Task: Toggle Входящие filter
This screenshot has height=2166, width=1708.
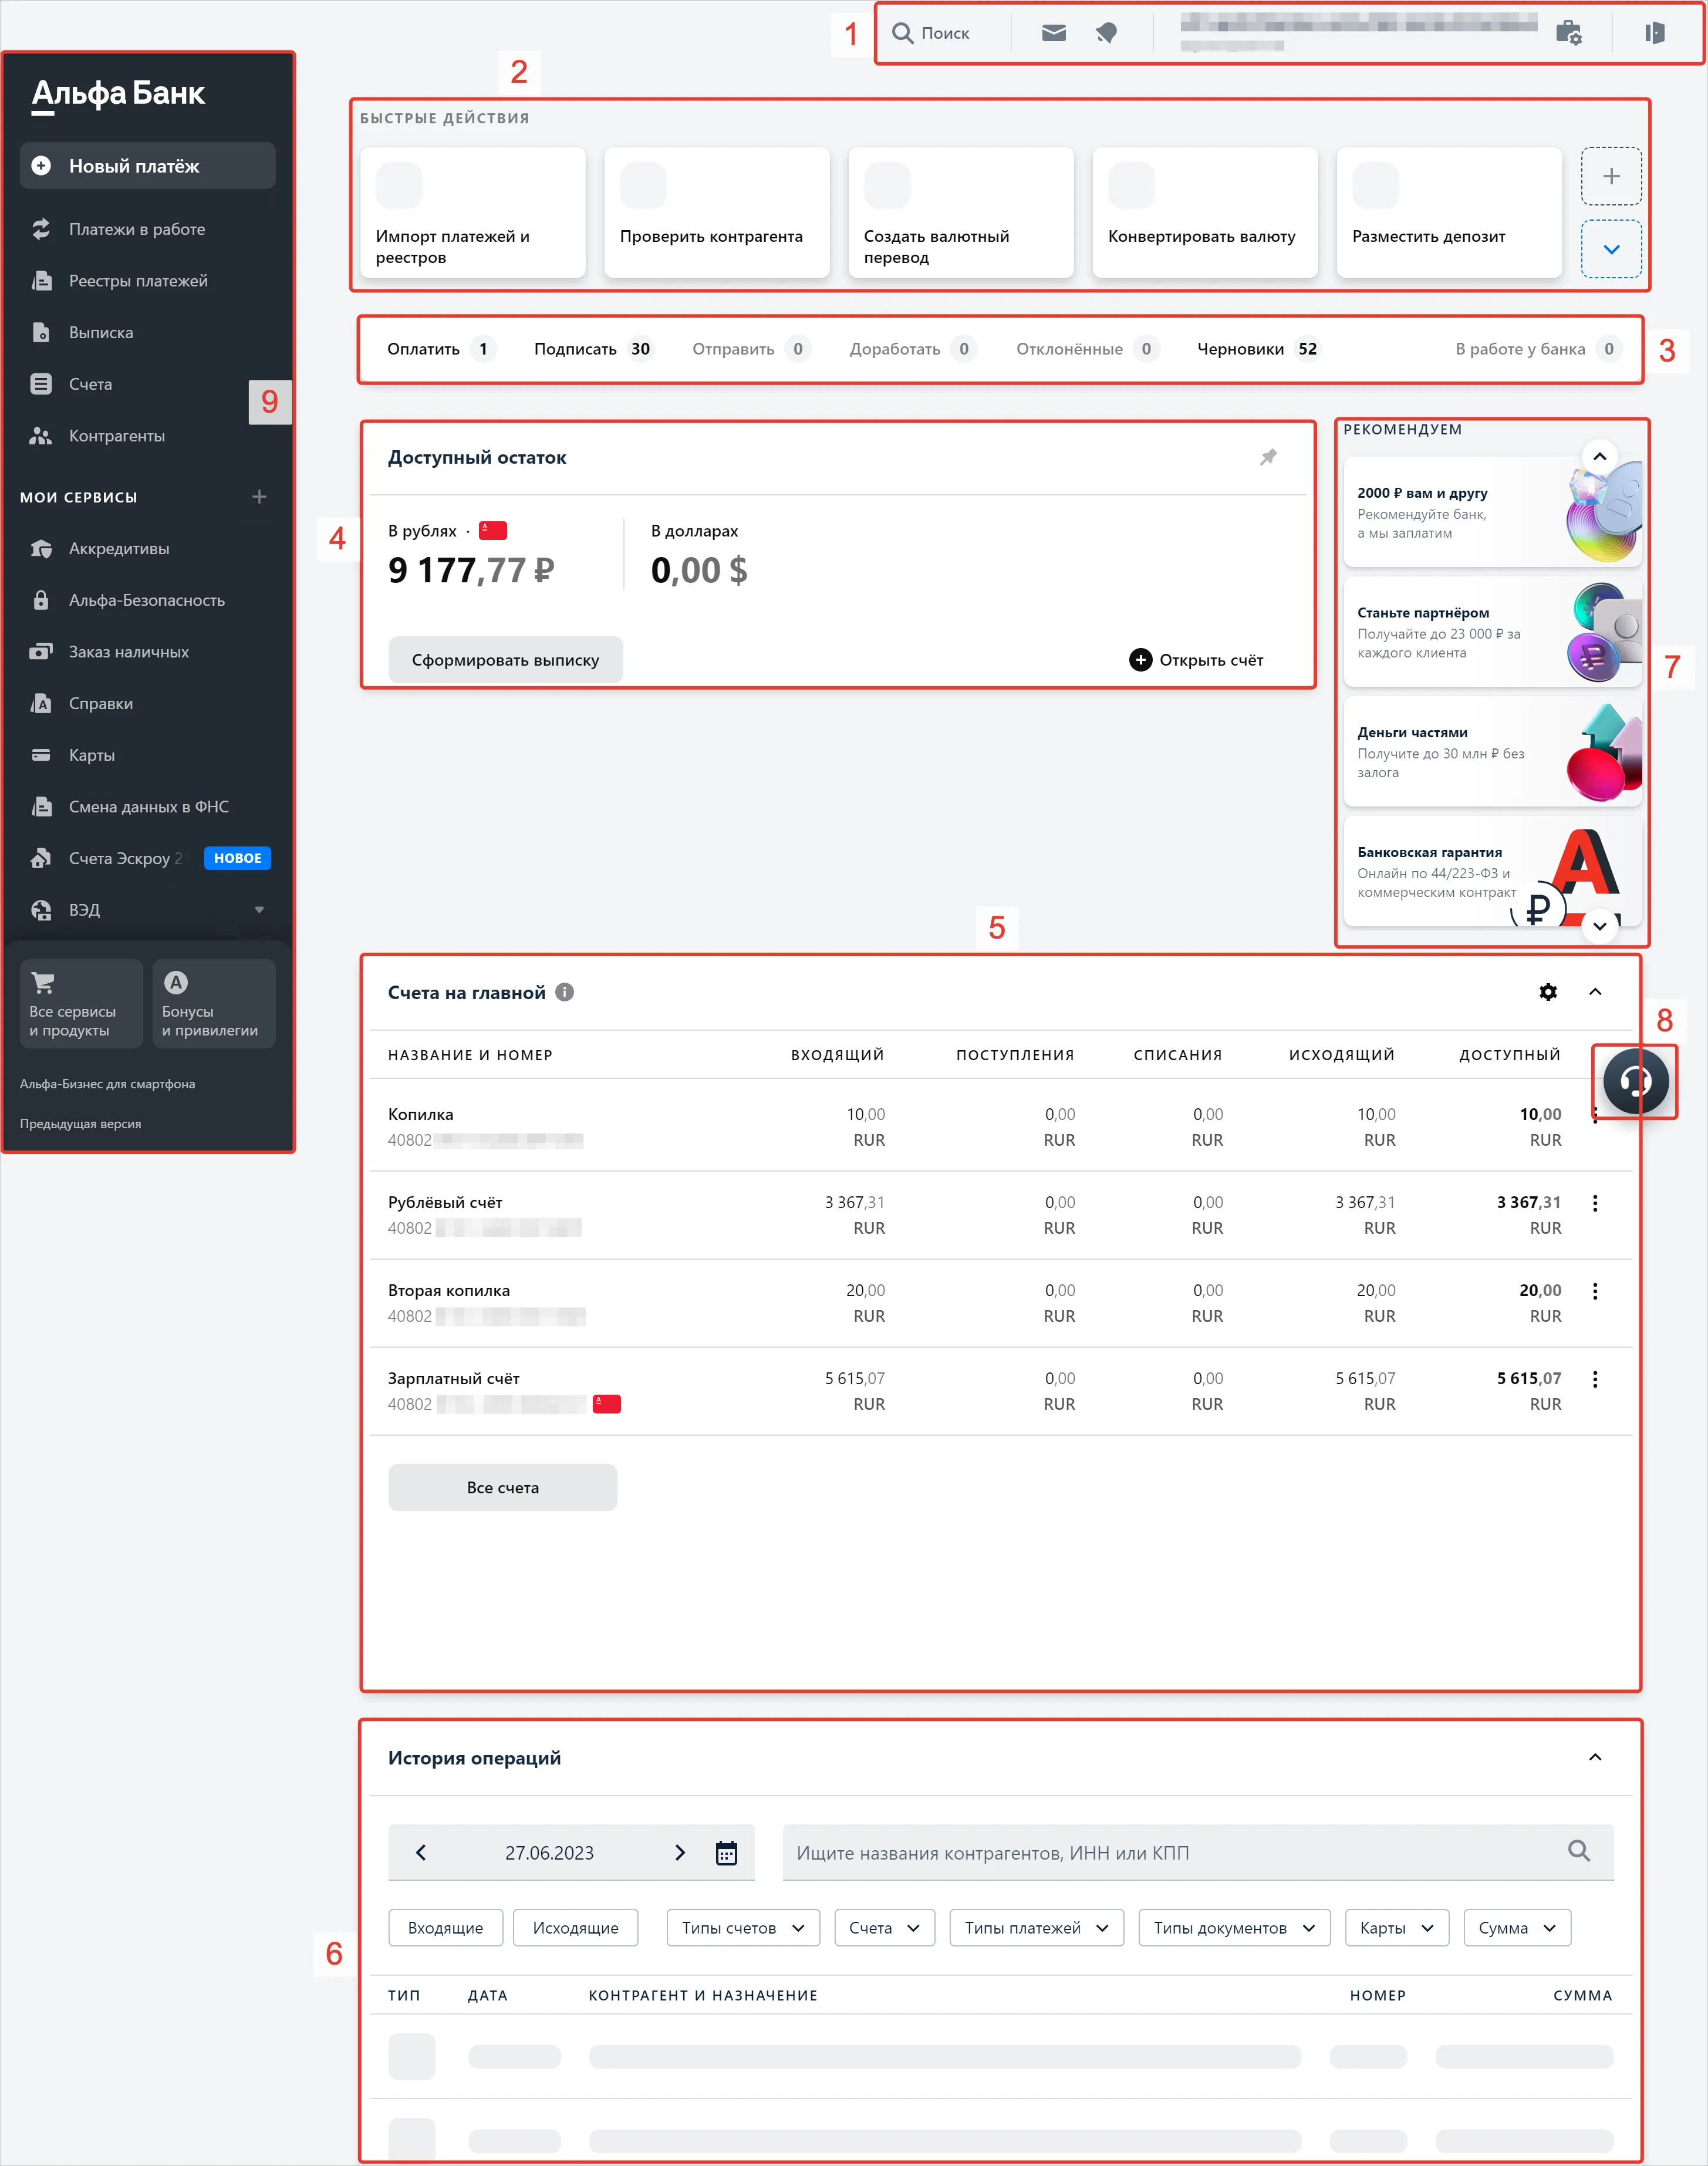Action: click(445, 1928)
